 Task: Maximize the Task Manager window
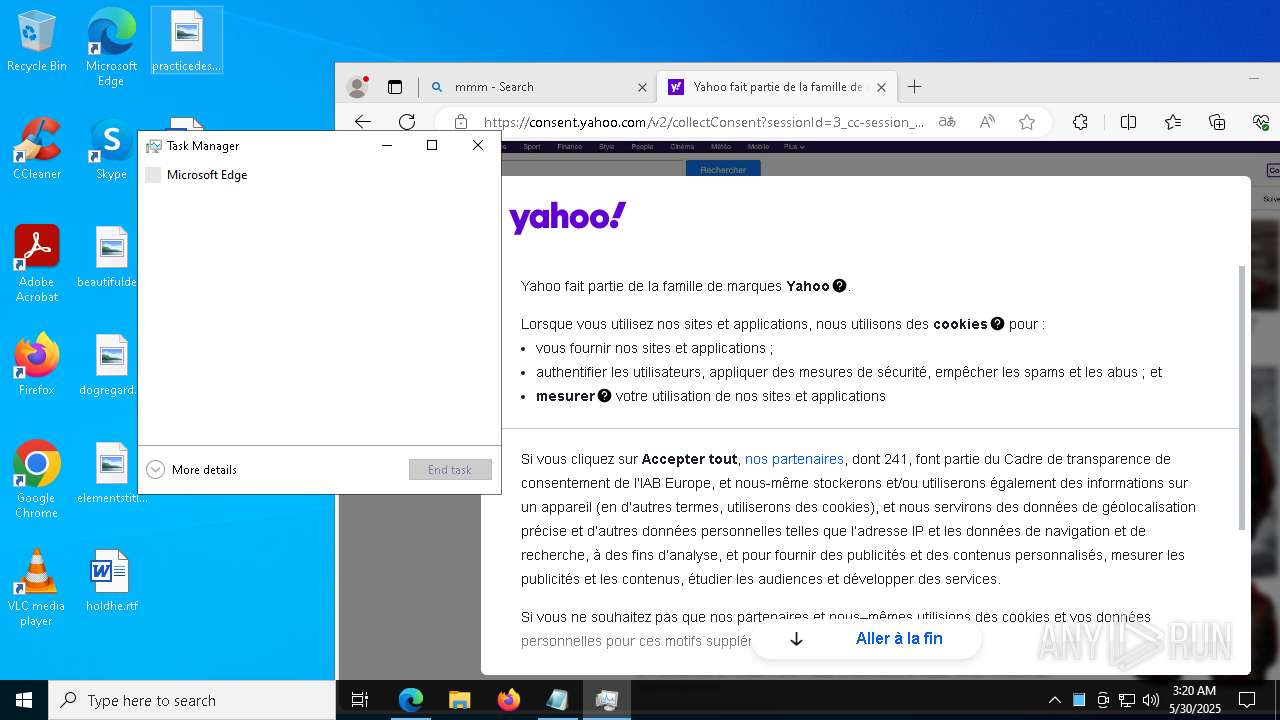[432, 146]
